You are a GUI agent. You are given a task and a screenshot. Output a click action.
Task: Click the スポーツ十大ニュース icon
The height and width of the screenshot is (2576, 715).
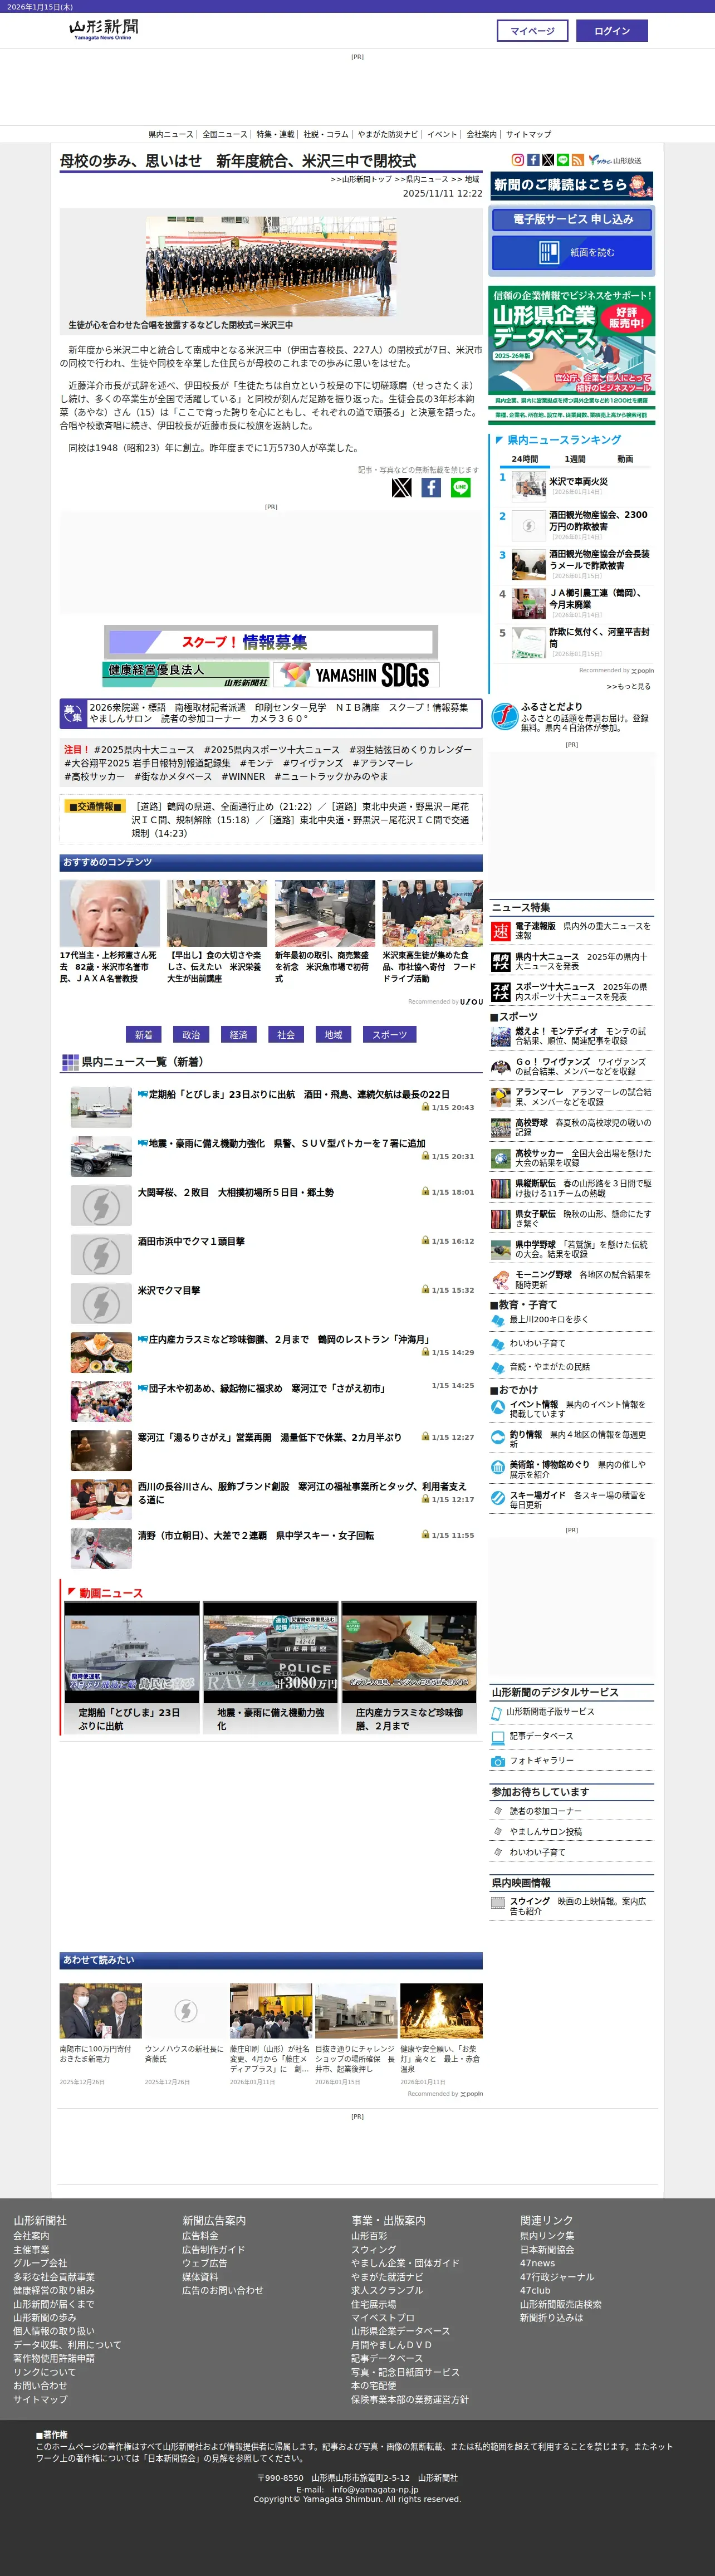[500, 992]
